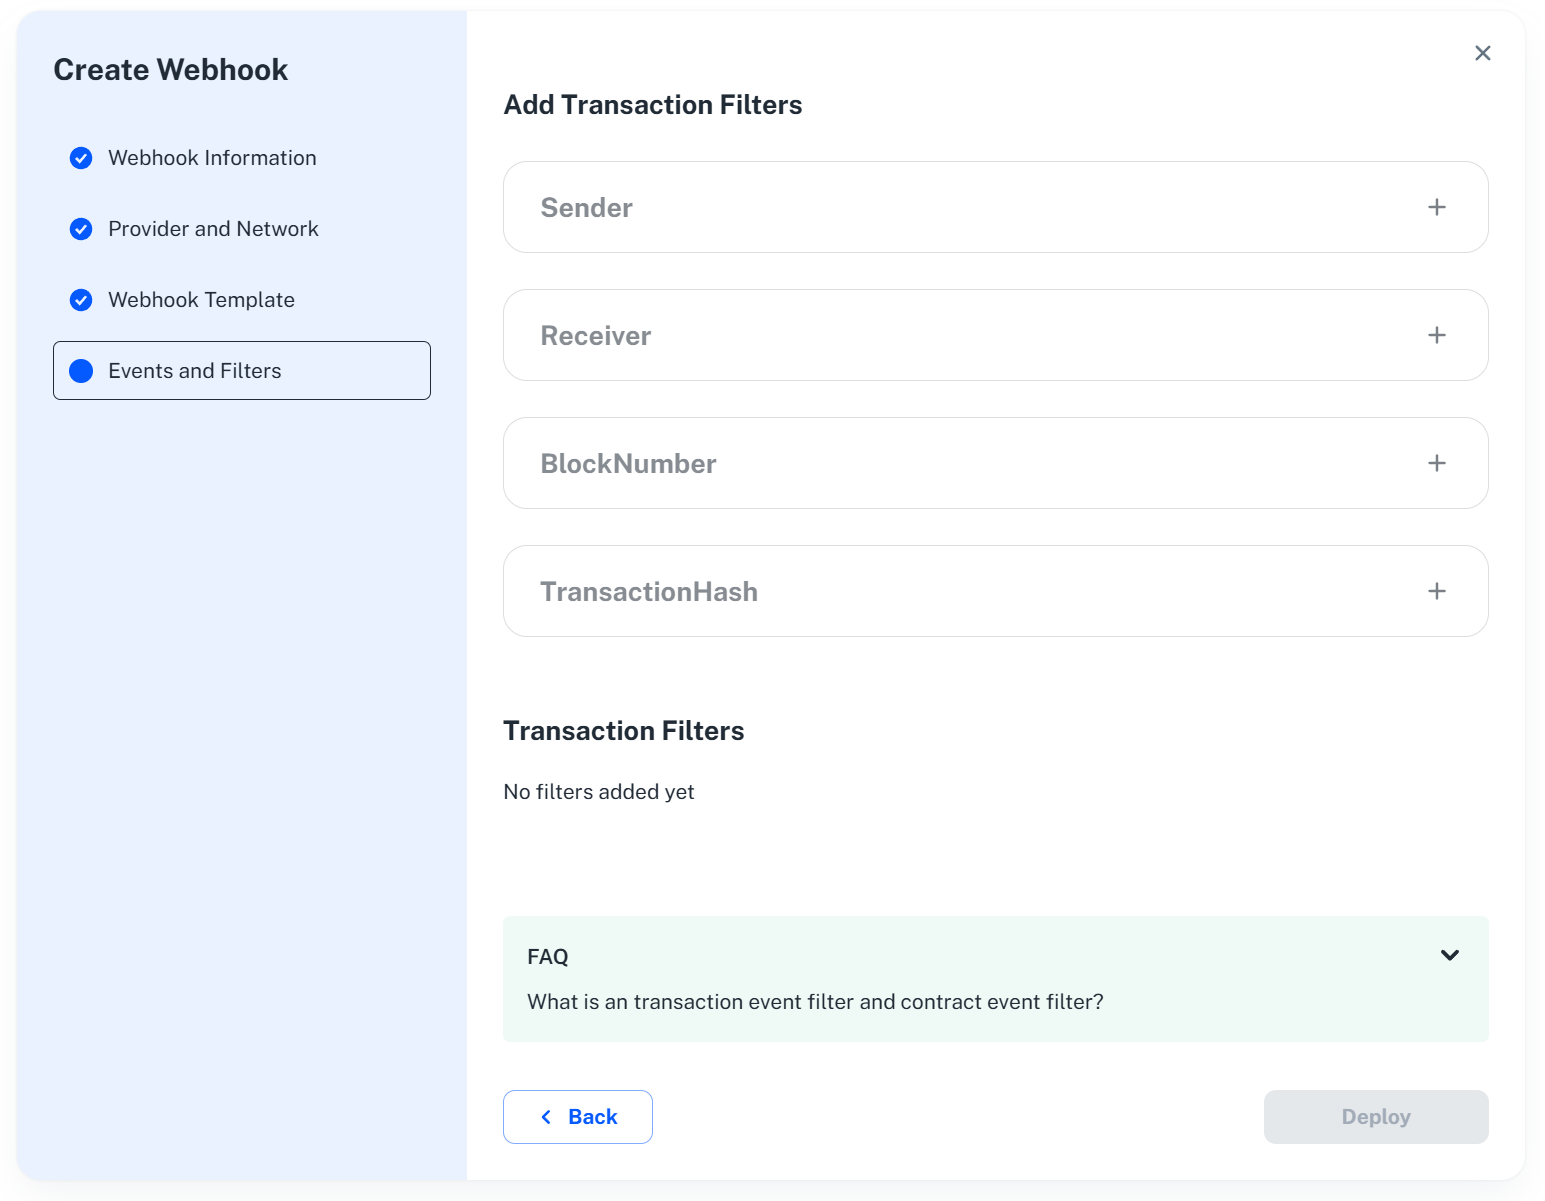Click the plus icon on the Receiver filter

click(x=1436, y=335)
